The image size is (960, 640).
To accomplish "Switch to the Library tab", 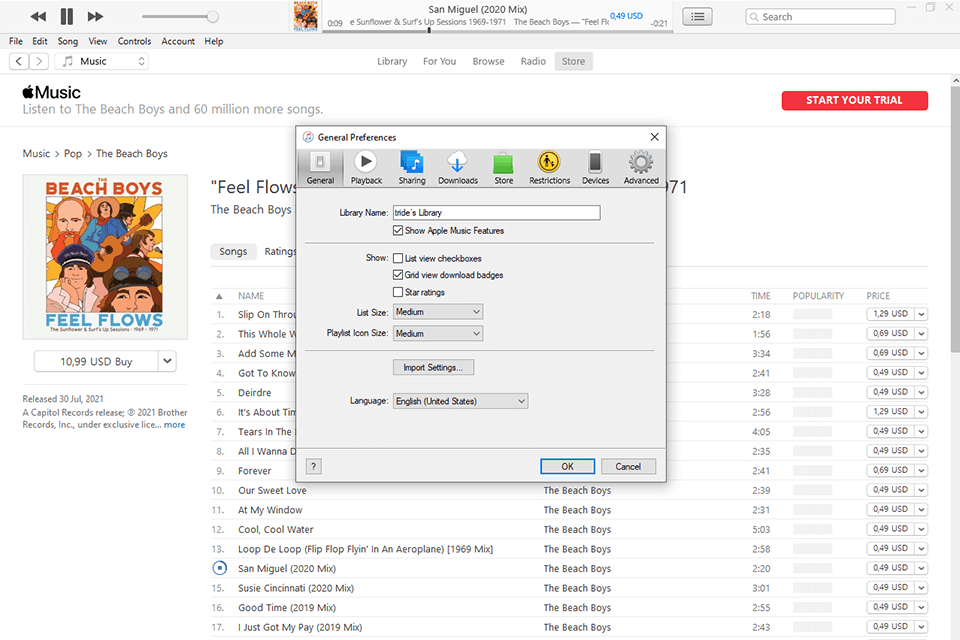I will click(x=392, y=61).
